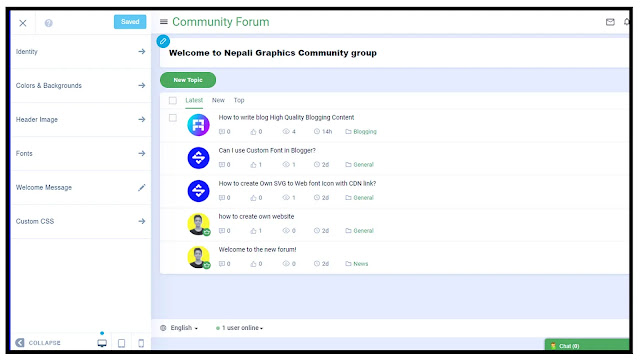Screen dimensions: 640x360
Task: Switch to the New tab
Action: point(218,100)
